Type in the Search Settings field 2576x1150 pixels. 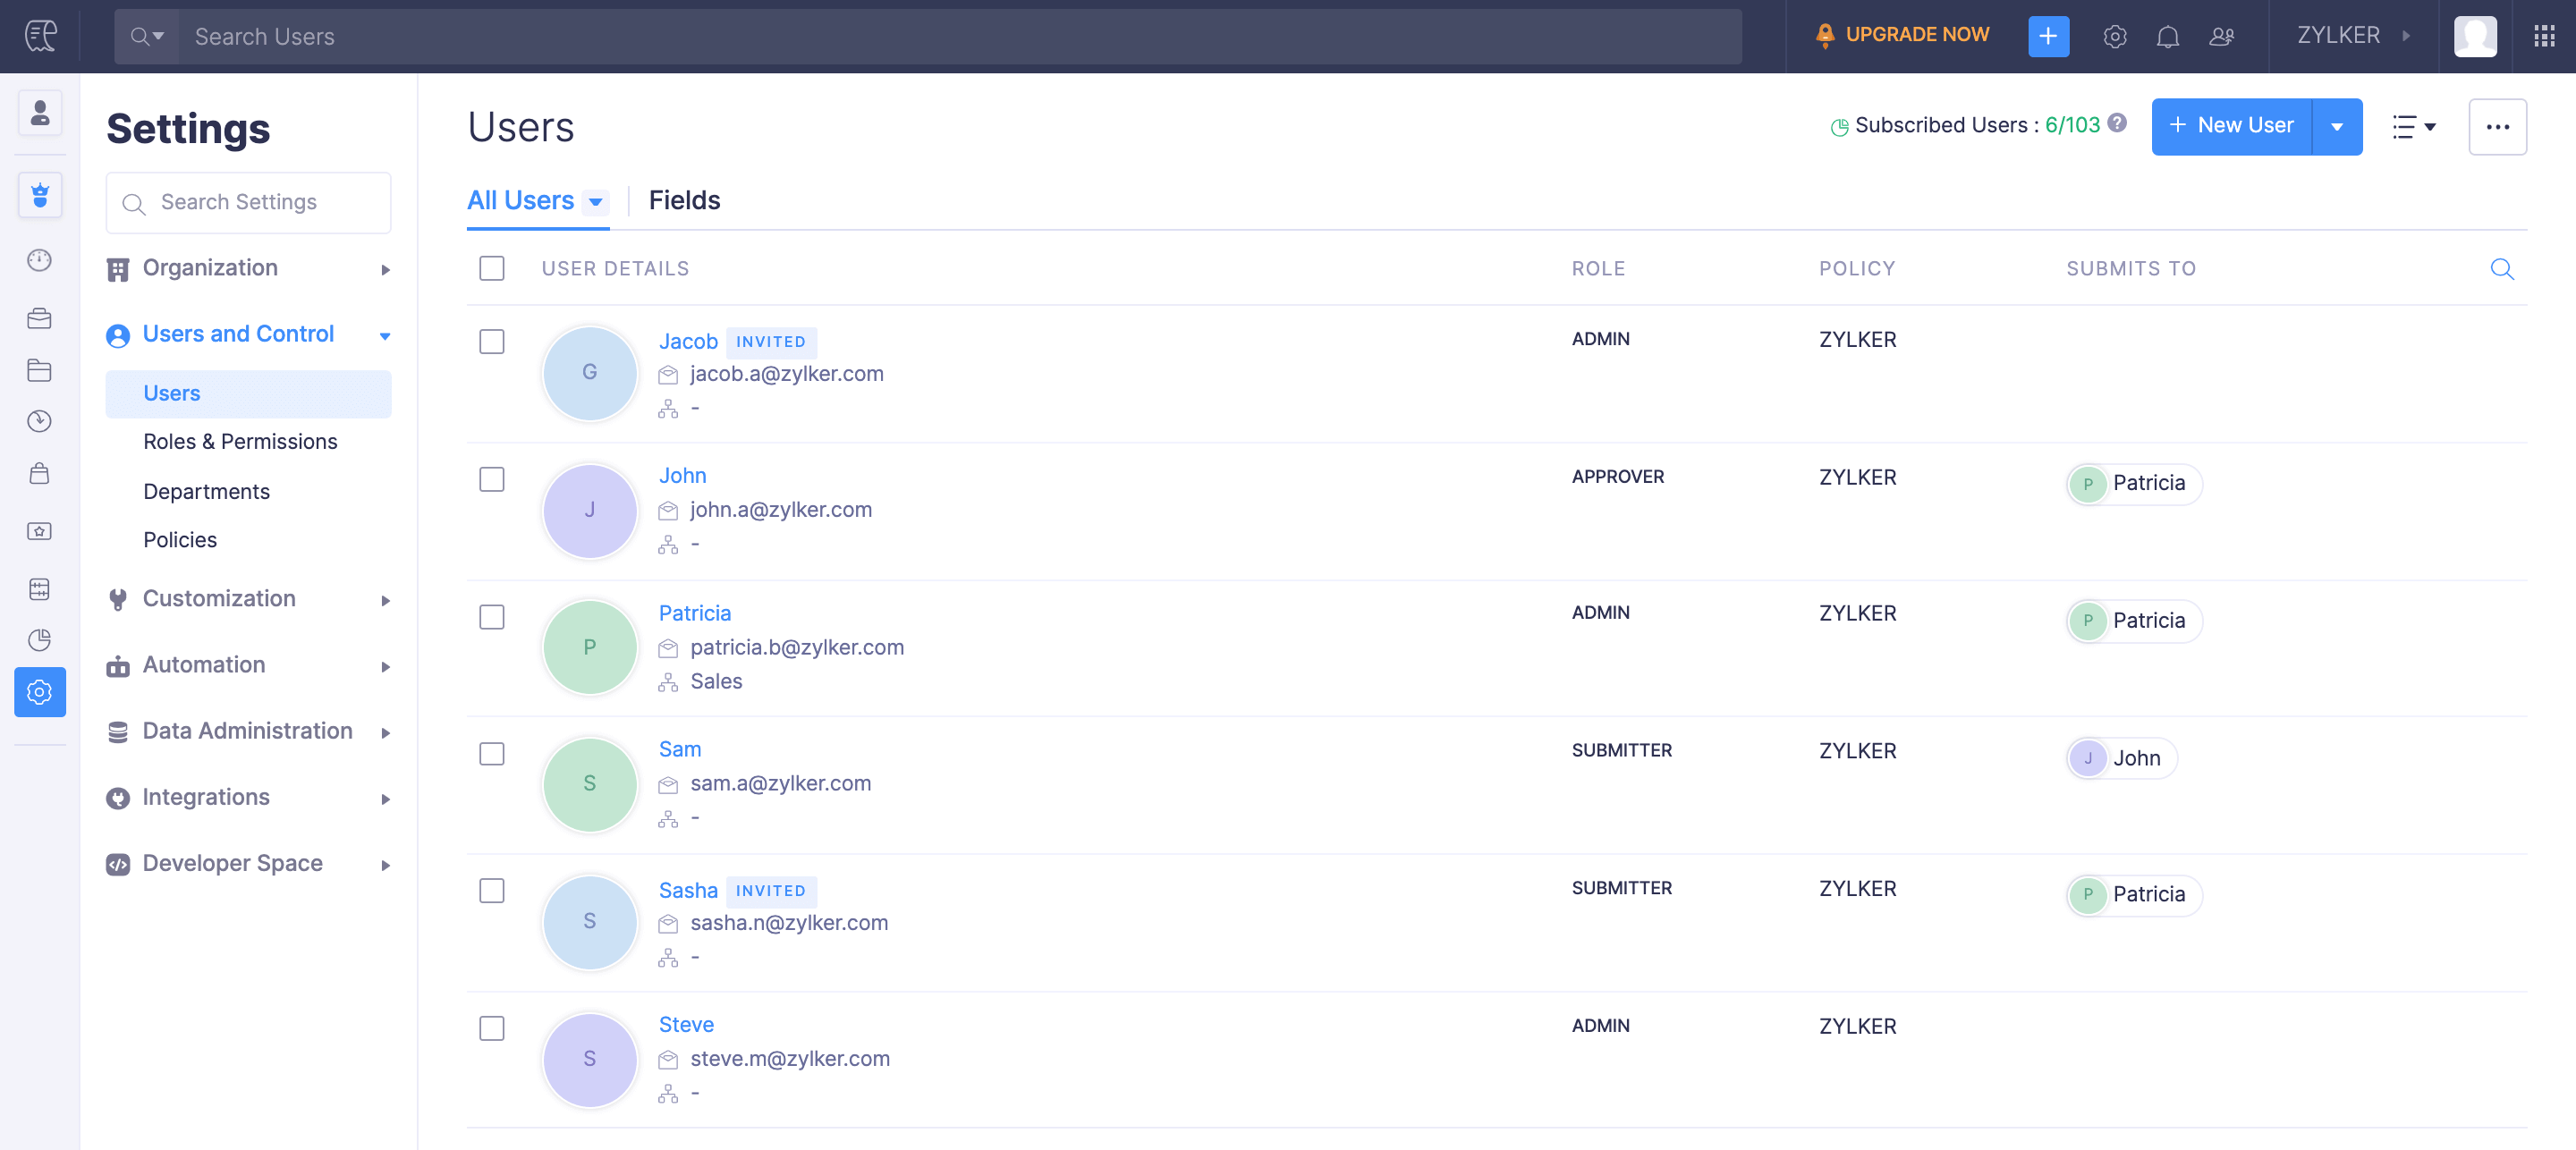point(248,202)
